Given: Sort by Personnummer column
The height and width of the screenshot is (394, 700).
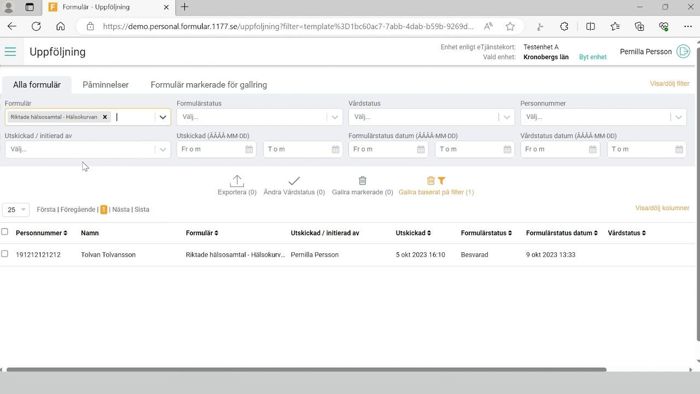Looking at the screenshot, I should point(41,233).
